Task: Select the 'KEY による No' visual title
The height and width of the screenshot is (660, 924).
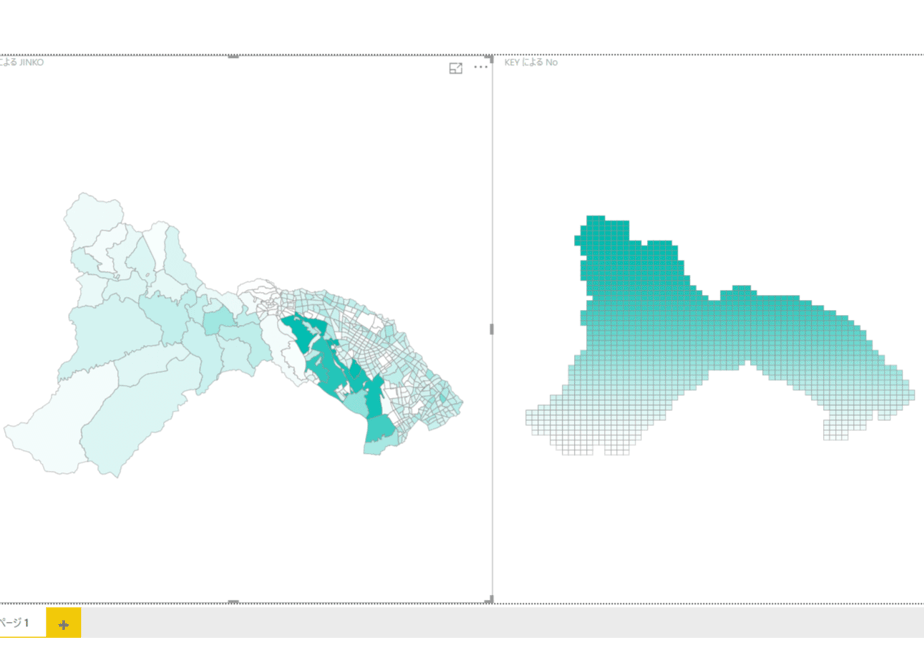Action: [x=531, y=62]
